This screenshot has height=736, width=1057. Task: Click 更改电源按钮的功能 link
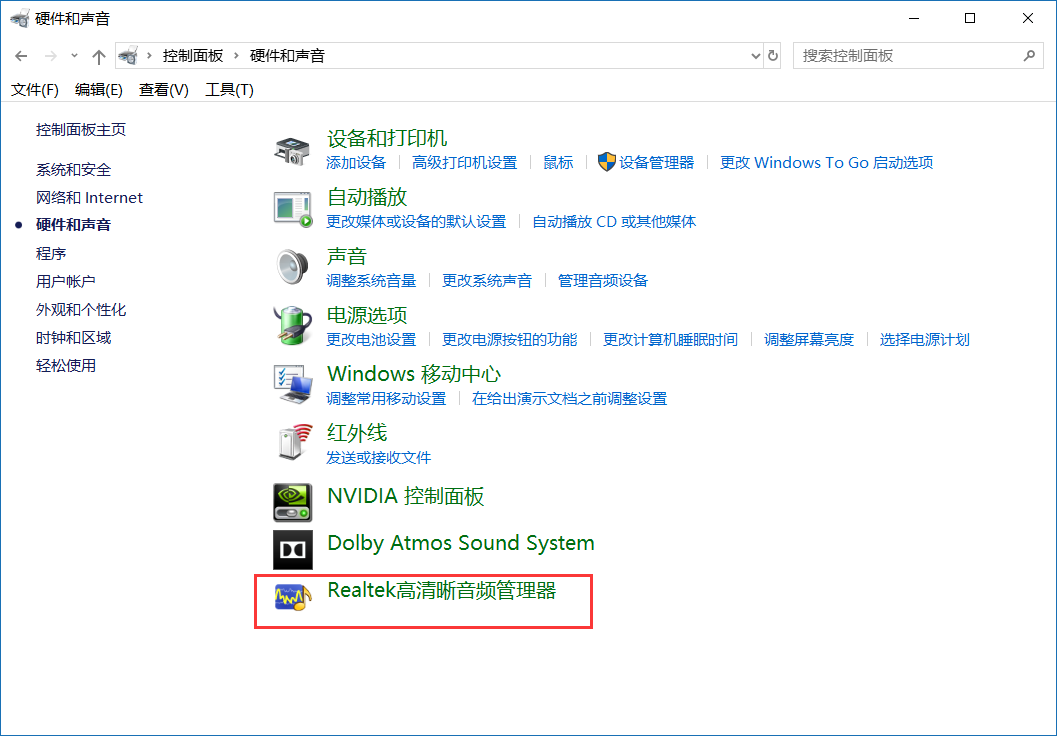(510, 339)
